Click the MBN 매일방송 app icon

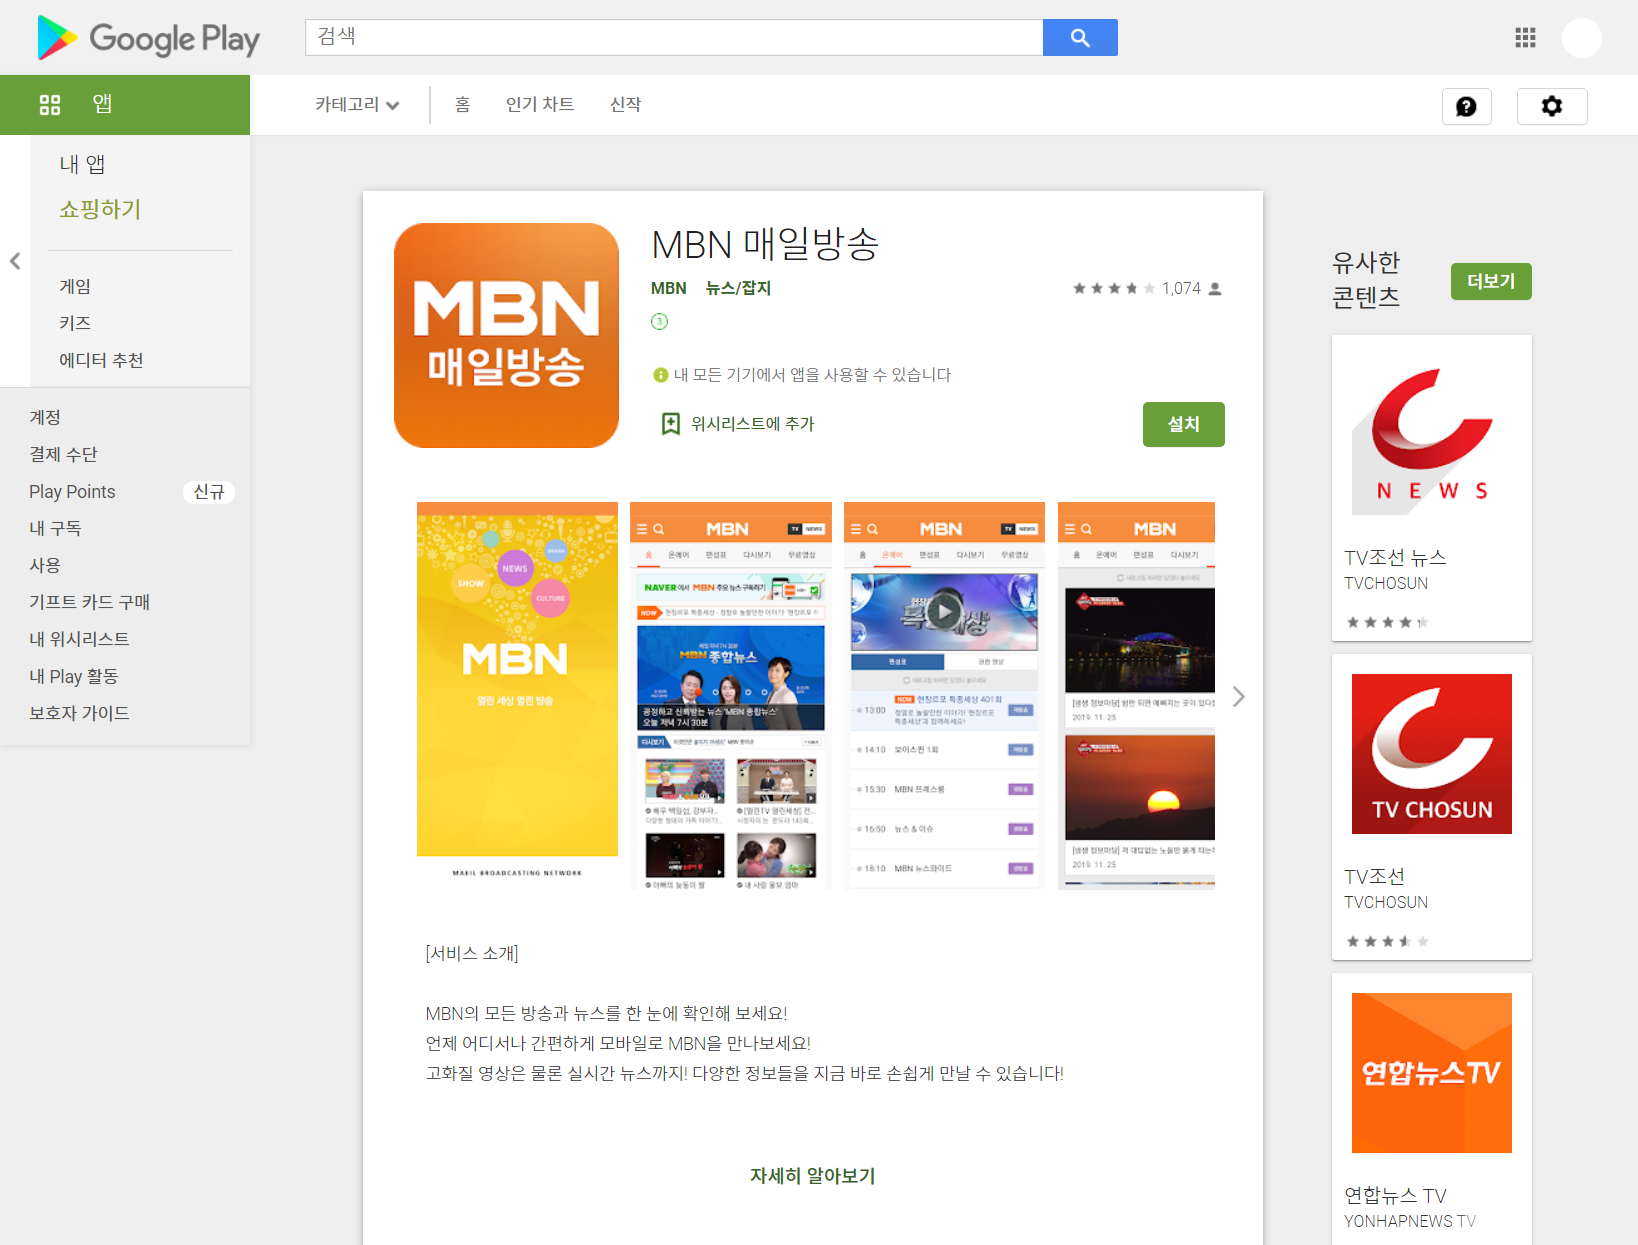(x=506, y=335)
